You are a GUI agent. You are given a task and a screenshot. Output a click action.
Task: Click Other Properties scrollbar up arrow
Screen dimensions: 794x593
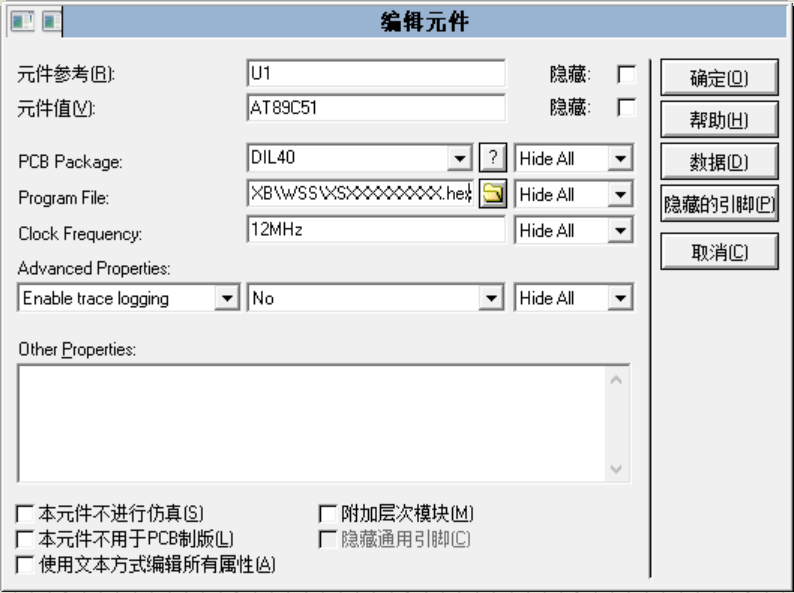(616, 380)
